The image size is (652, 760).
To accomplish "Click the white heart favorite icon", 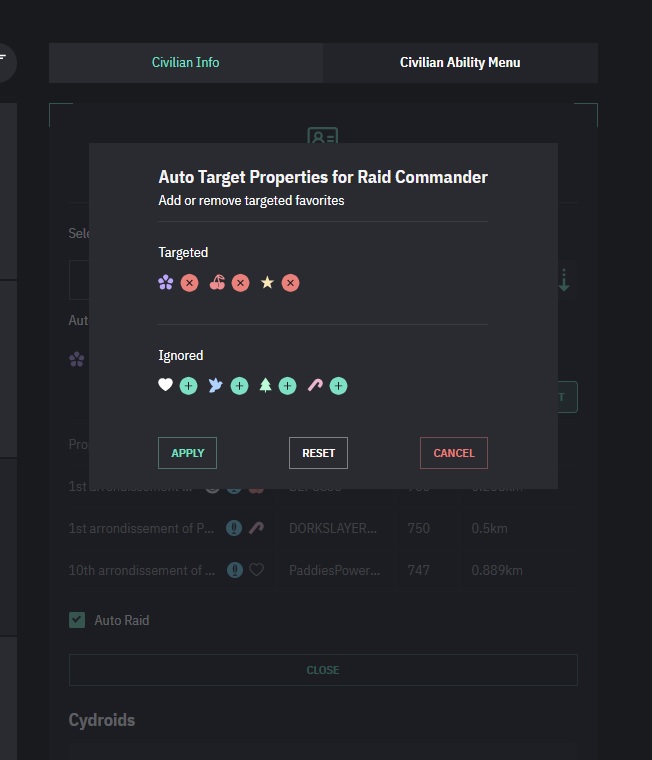I will [166, 385].
